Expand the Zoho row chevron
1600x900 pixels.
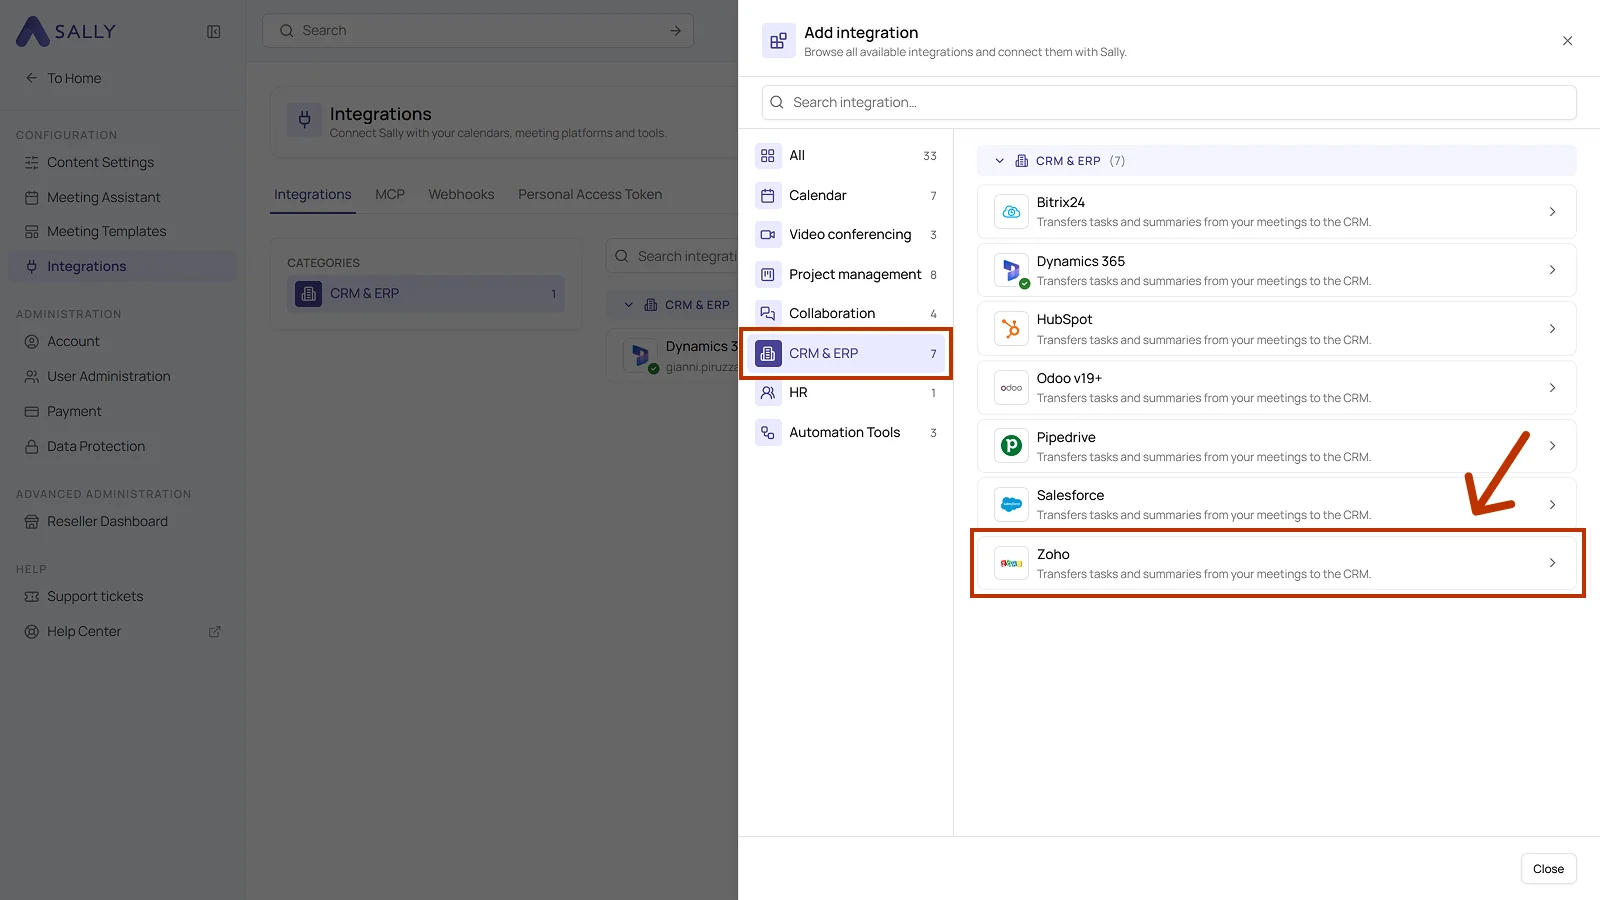[x=1552, y=563]
